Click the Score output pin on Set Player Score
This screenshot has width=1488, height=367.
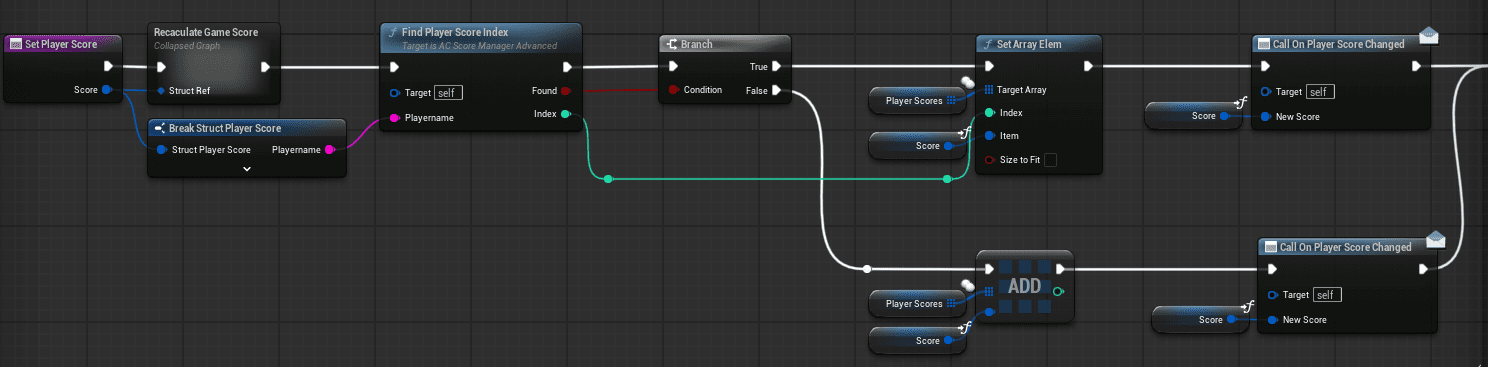tap(108, 90)
